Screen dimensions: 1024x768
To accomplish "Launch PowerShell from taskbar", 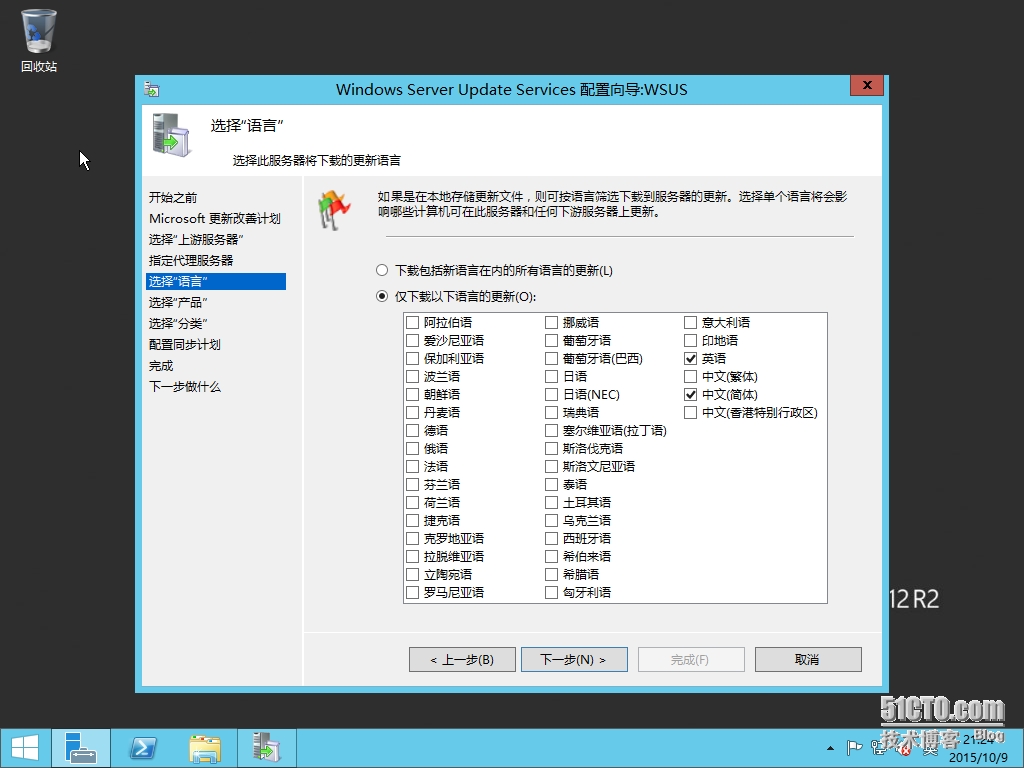I will [x=142, y=748].
